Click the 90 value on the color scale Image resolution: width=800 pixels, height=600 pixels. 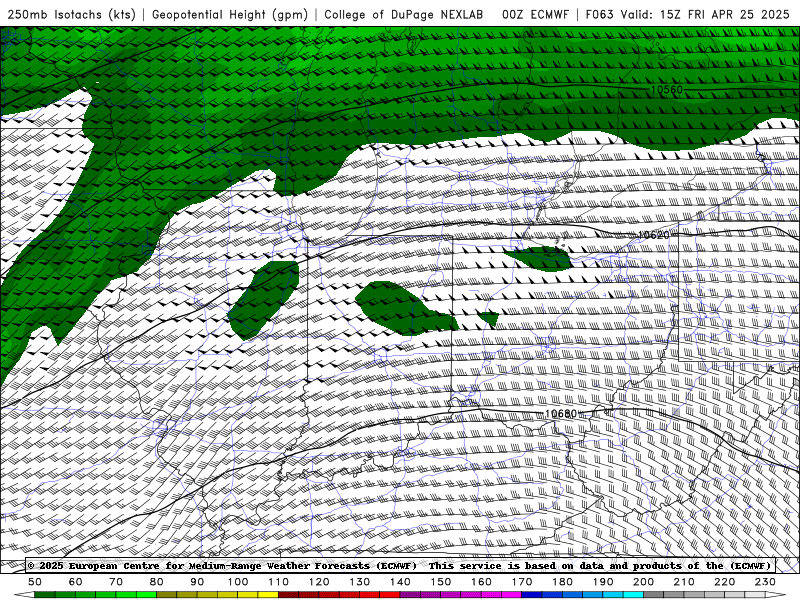[197, 582]
